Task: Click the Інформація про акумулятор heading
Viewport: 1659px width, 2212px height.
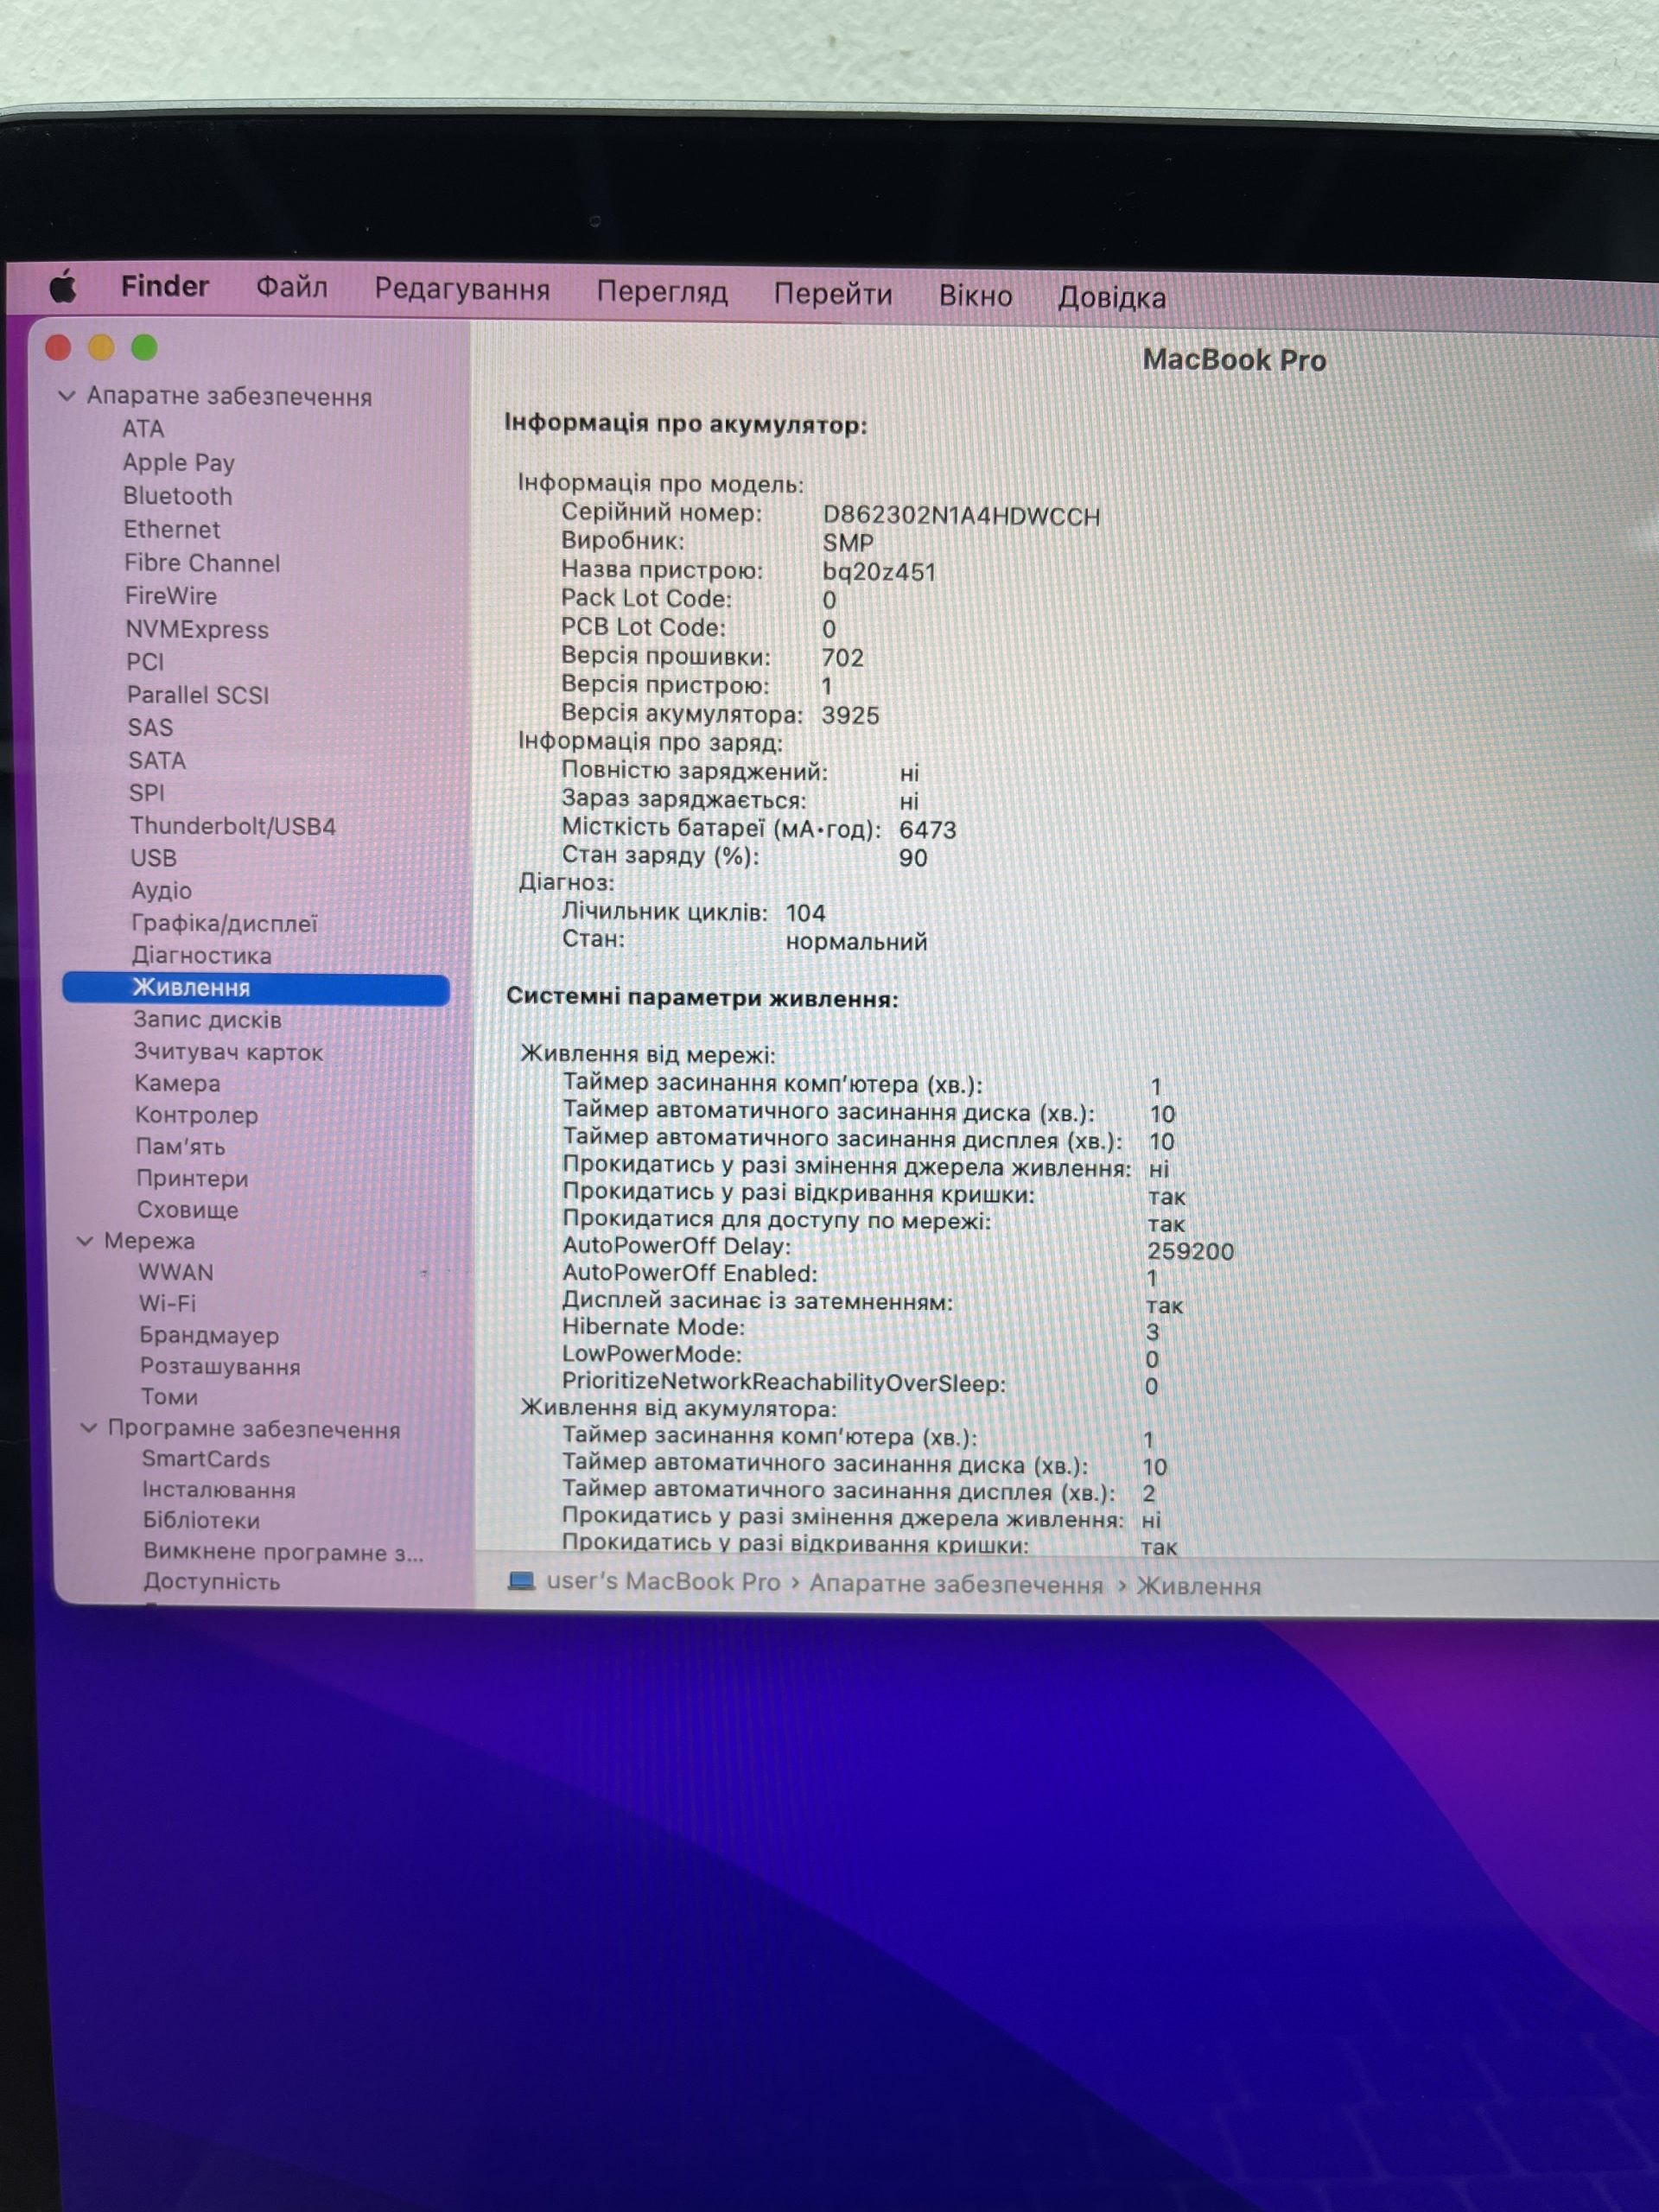Action: pyautogui.click(x=686, y=425)
